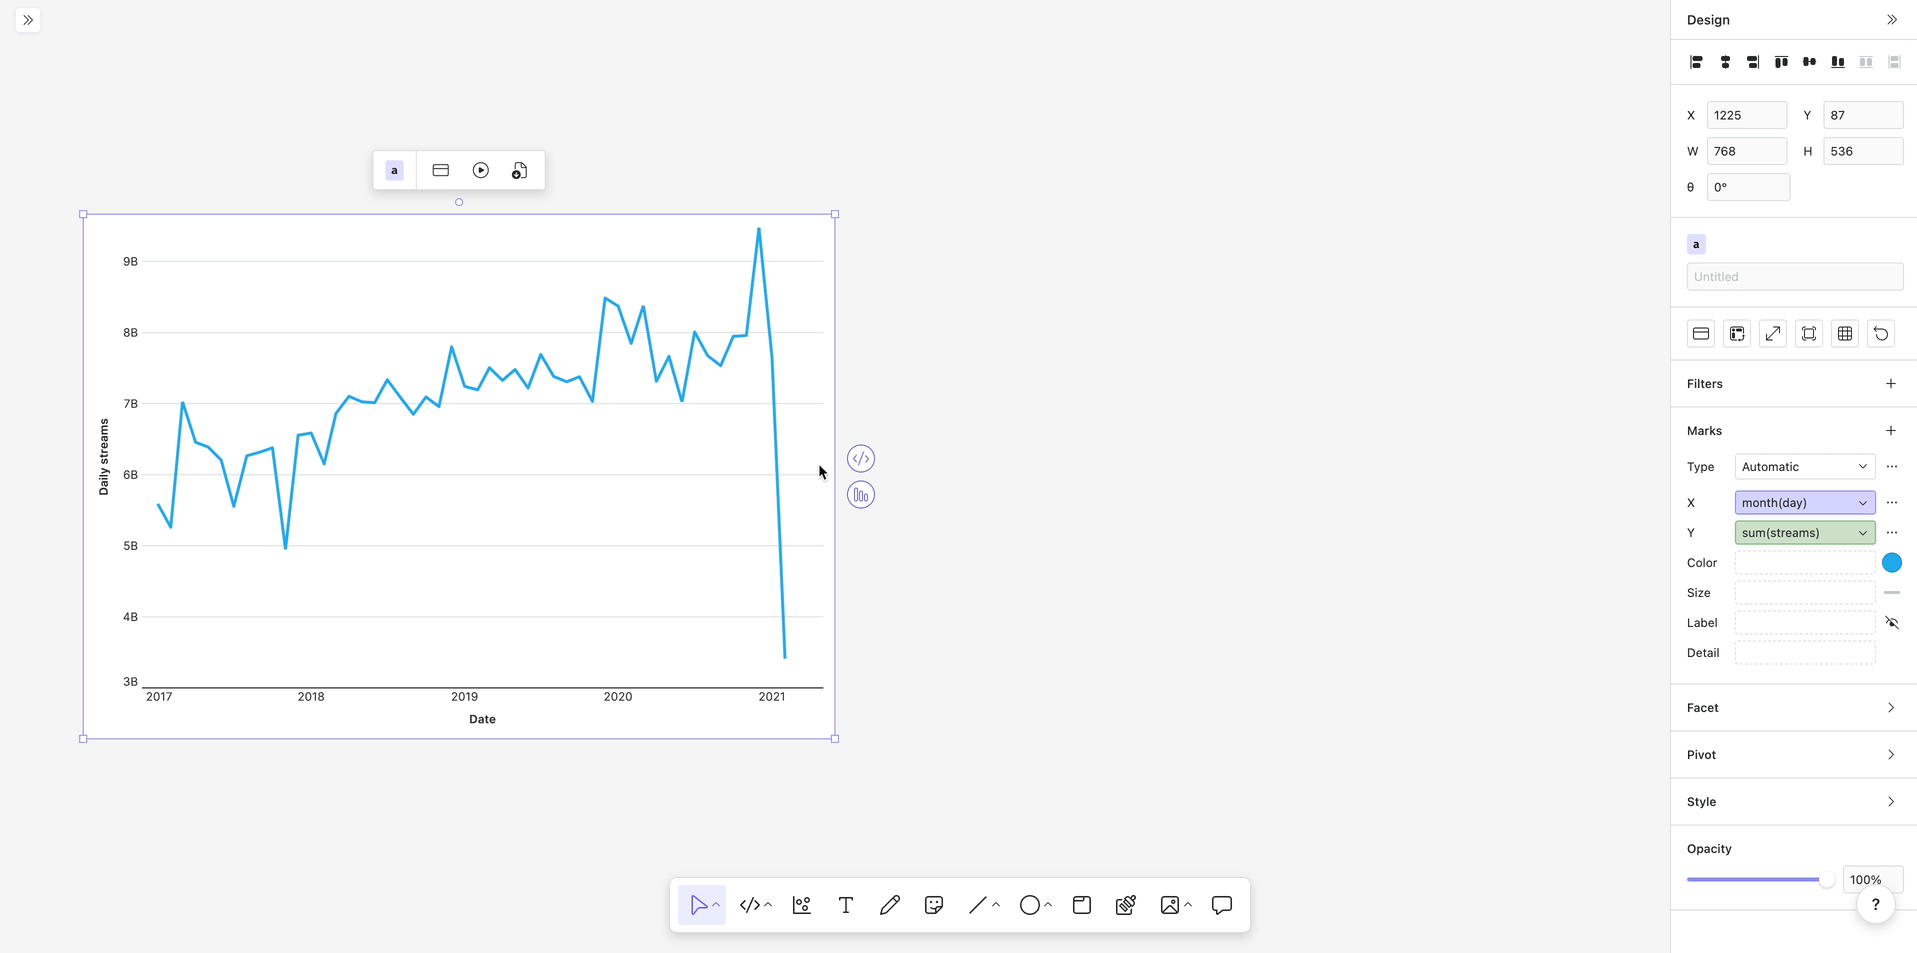Screen dimensions: 1917x953
Task: Click the reset undo-arrow icon in Design panel
Action: pos(1881,334)
